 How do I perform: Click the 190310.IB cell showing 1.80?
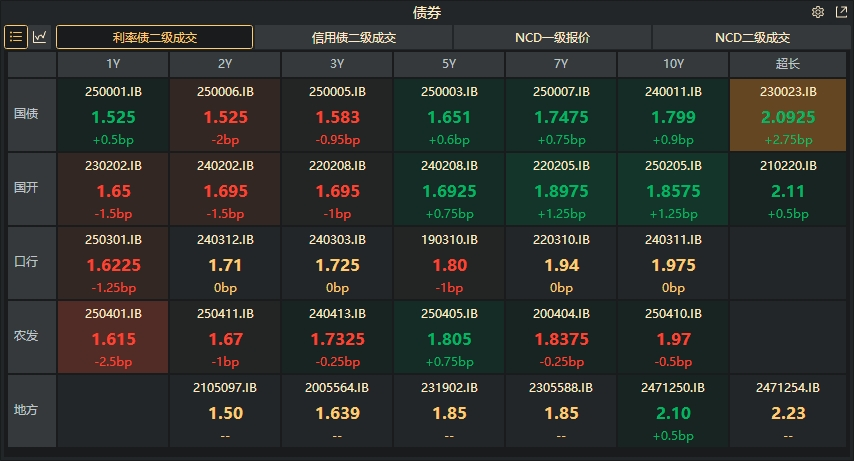449,262
